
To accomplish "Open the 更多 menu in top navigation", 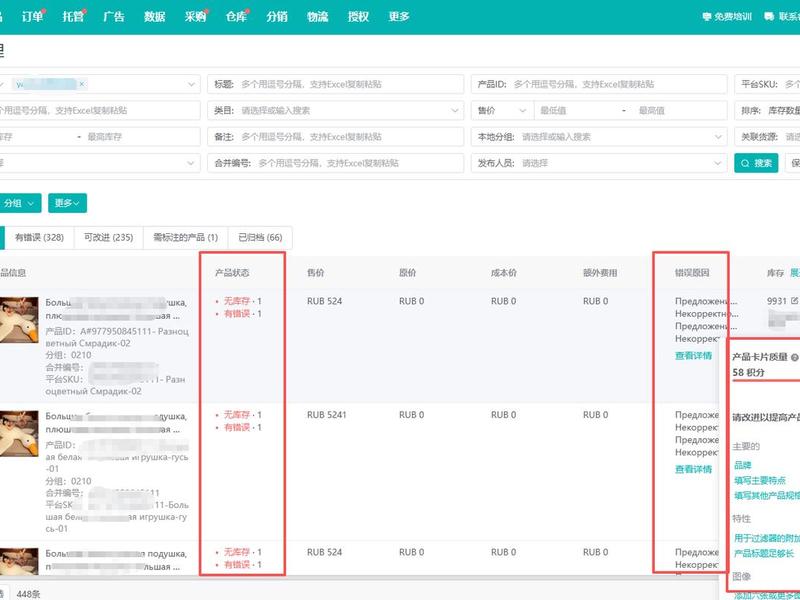I will [x=399, y=16].
